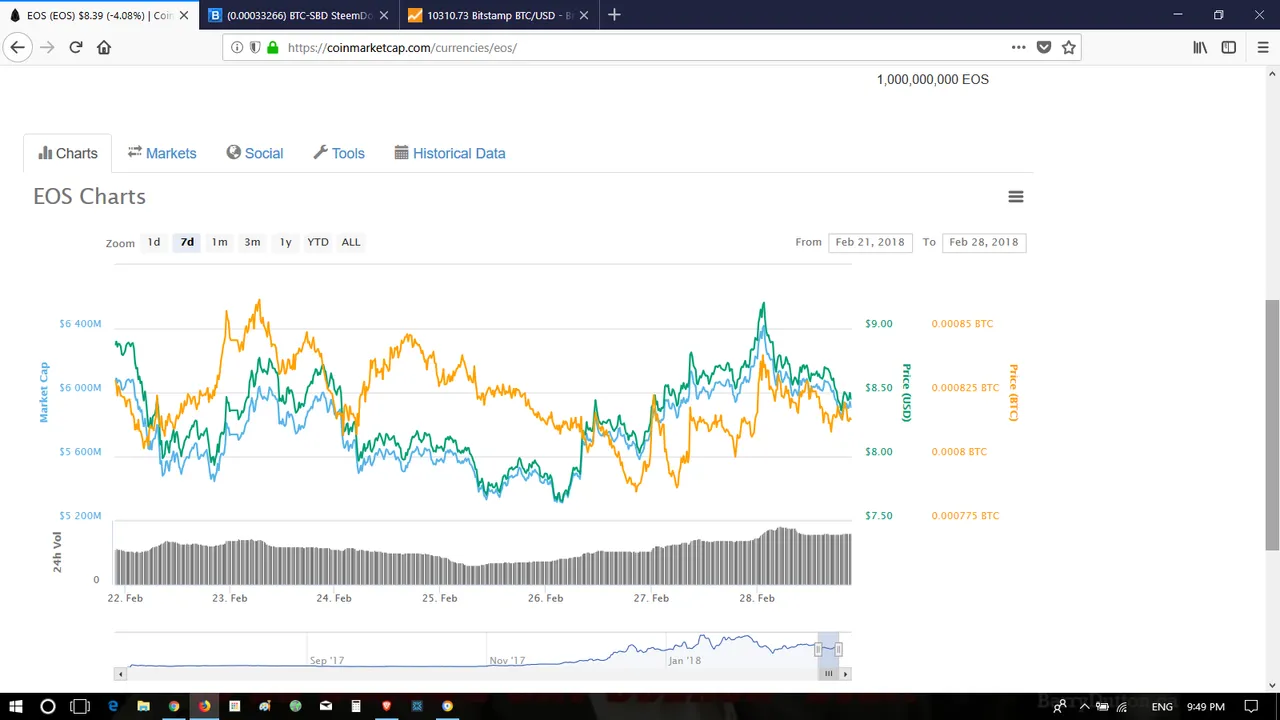This screenshot has width=1280, height=720.
Task: Show hidden system tray icons
Action: tap(1084, 706)
